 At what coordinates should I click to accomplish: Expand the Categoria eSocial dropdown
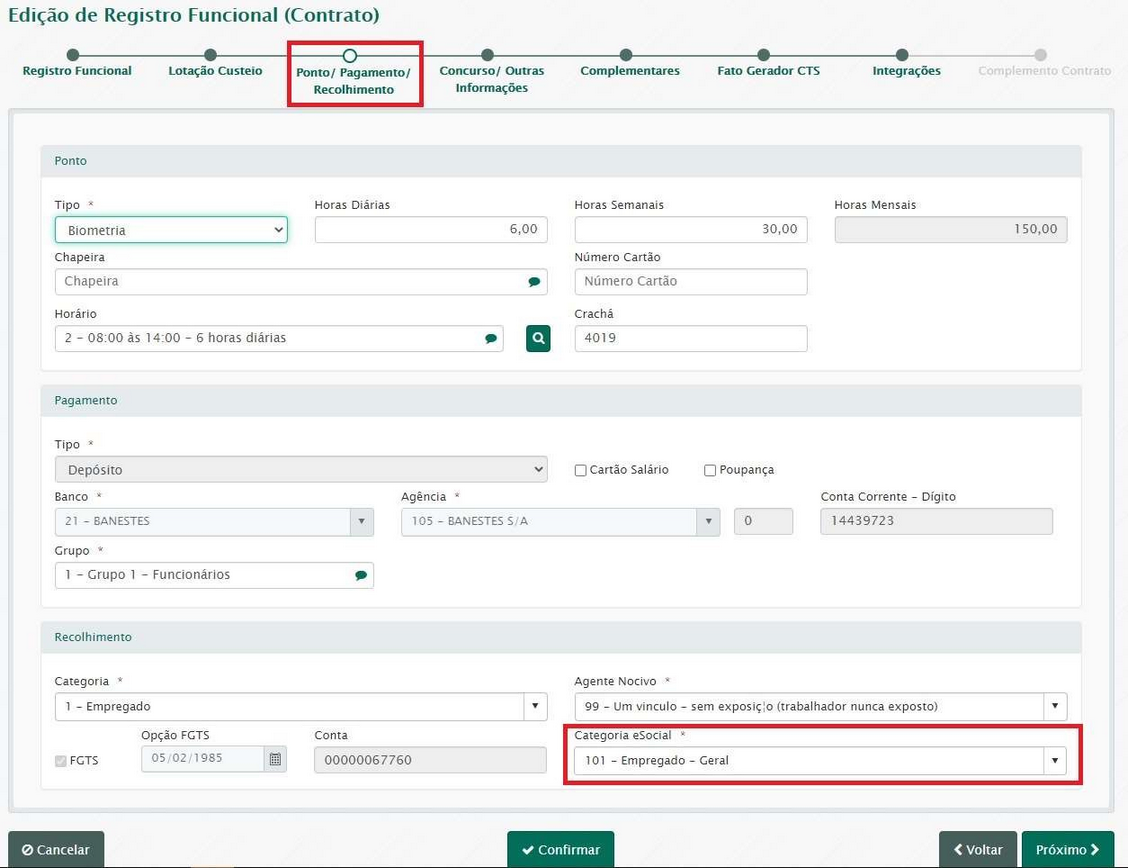click(1054, 761)
